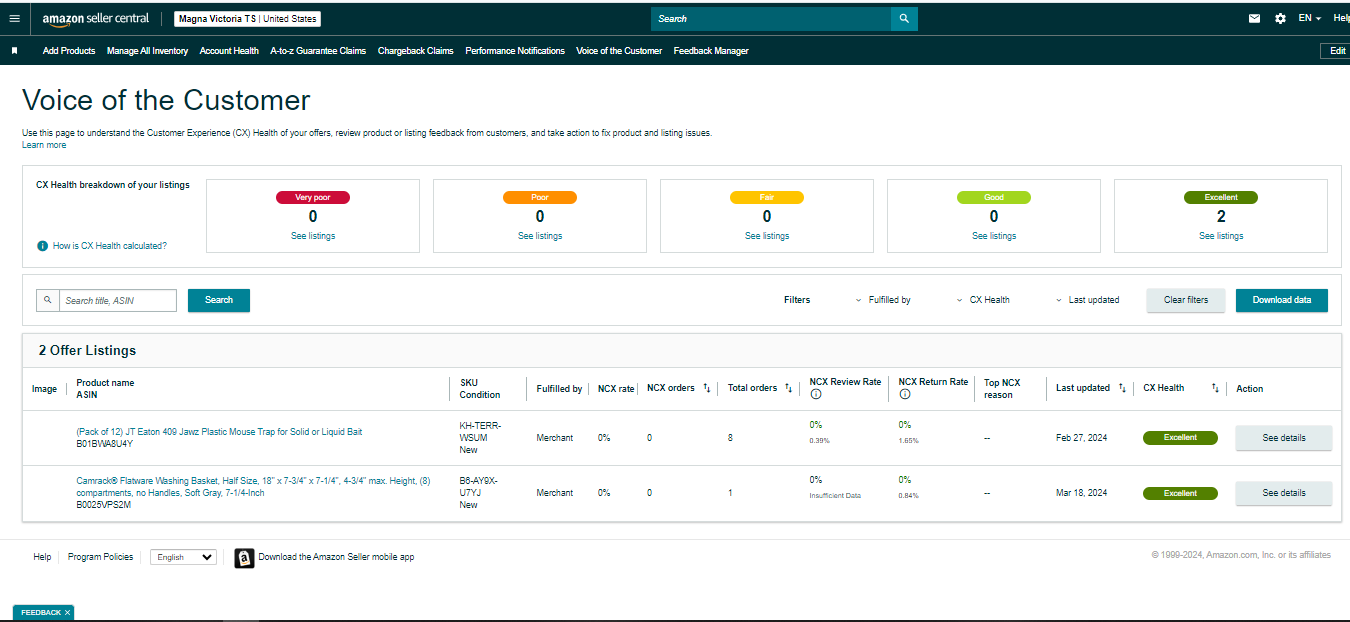Open Chargeback Claims
This screenshot has height=622, width=1350.
(x=415, y=51)
